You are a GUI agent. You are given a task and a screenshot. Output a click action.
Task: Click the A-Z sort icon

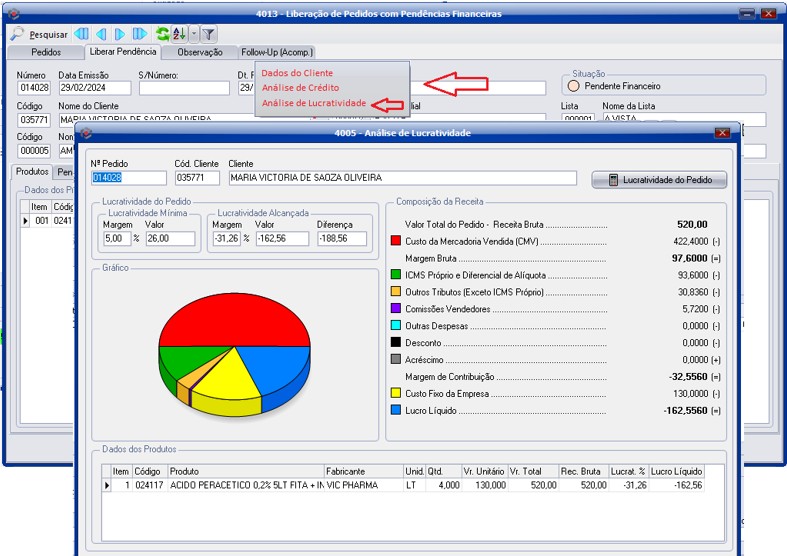[x=179, y=34]
